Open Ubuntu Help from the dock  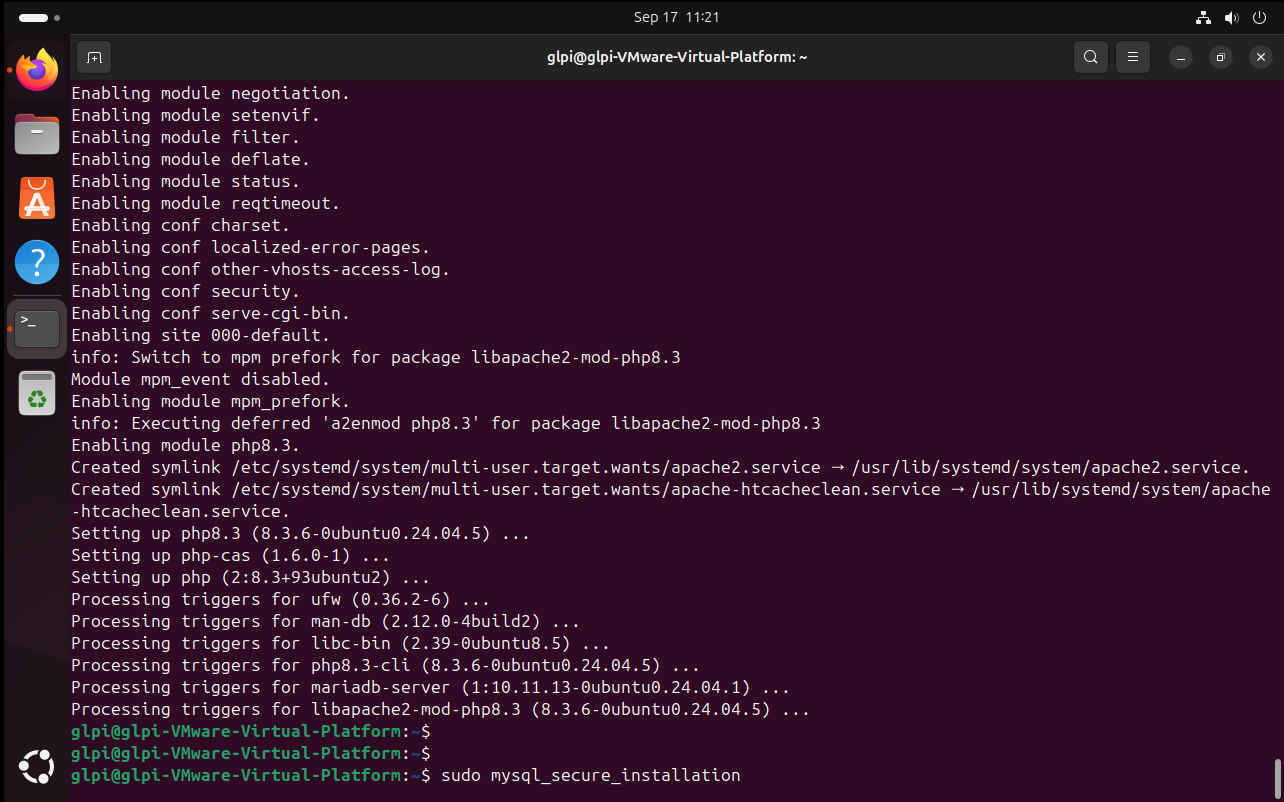pyautogui.click(x=36, y=261)
